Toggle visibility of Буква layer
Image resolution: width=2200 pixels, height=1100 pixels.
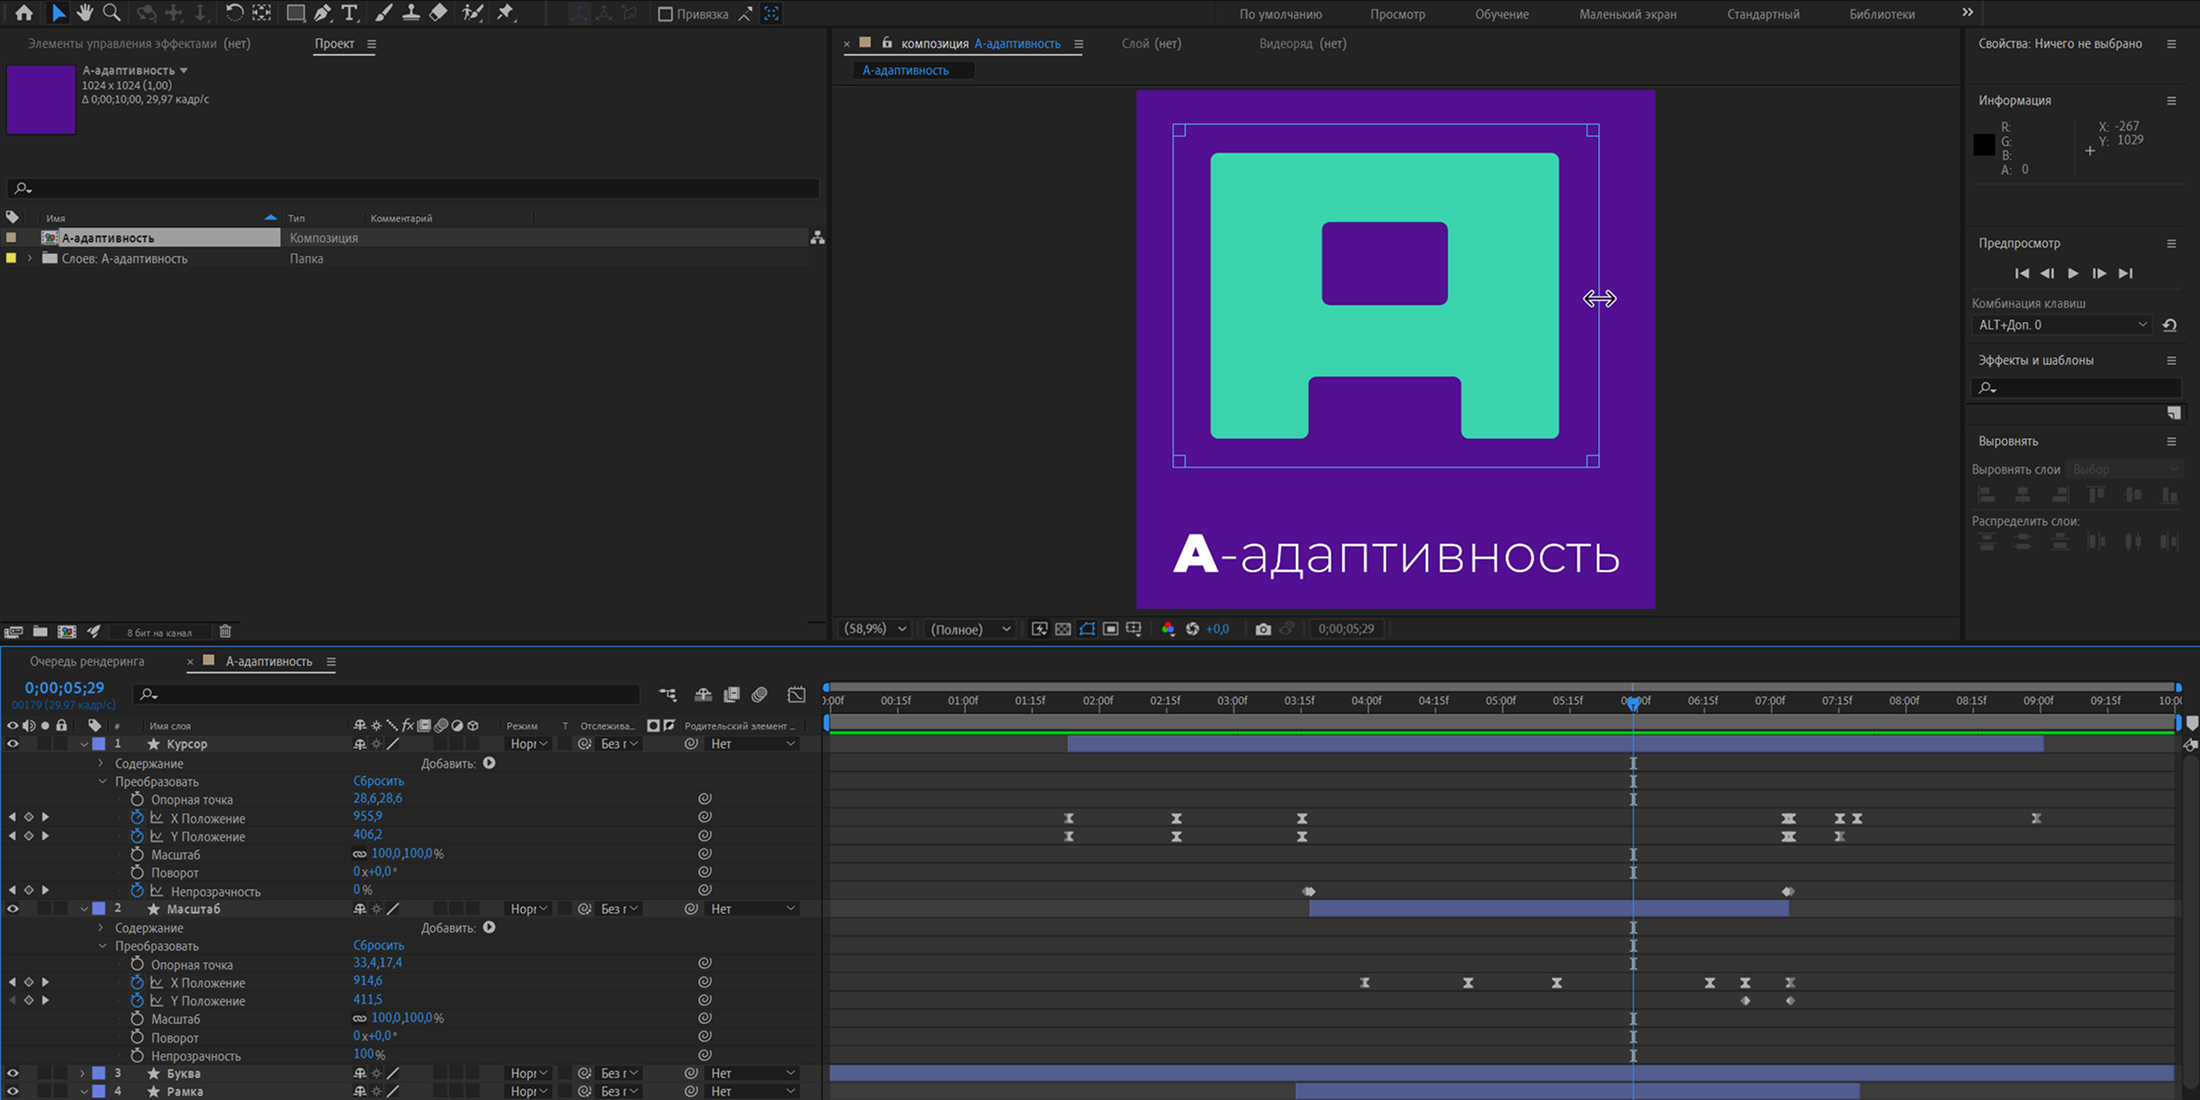(13, 1073)
